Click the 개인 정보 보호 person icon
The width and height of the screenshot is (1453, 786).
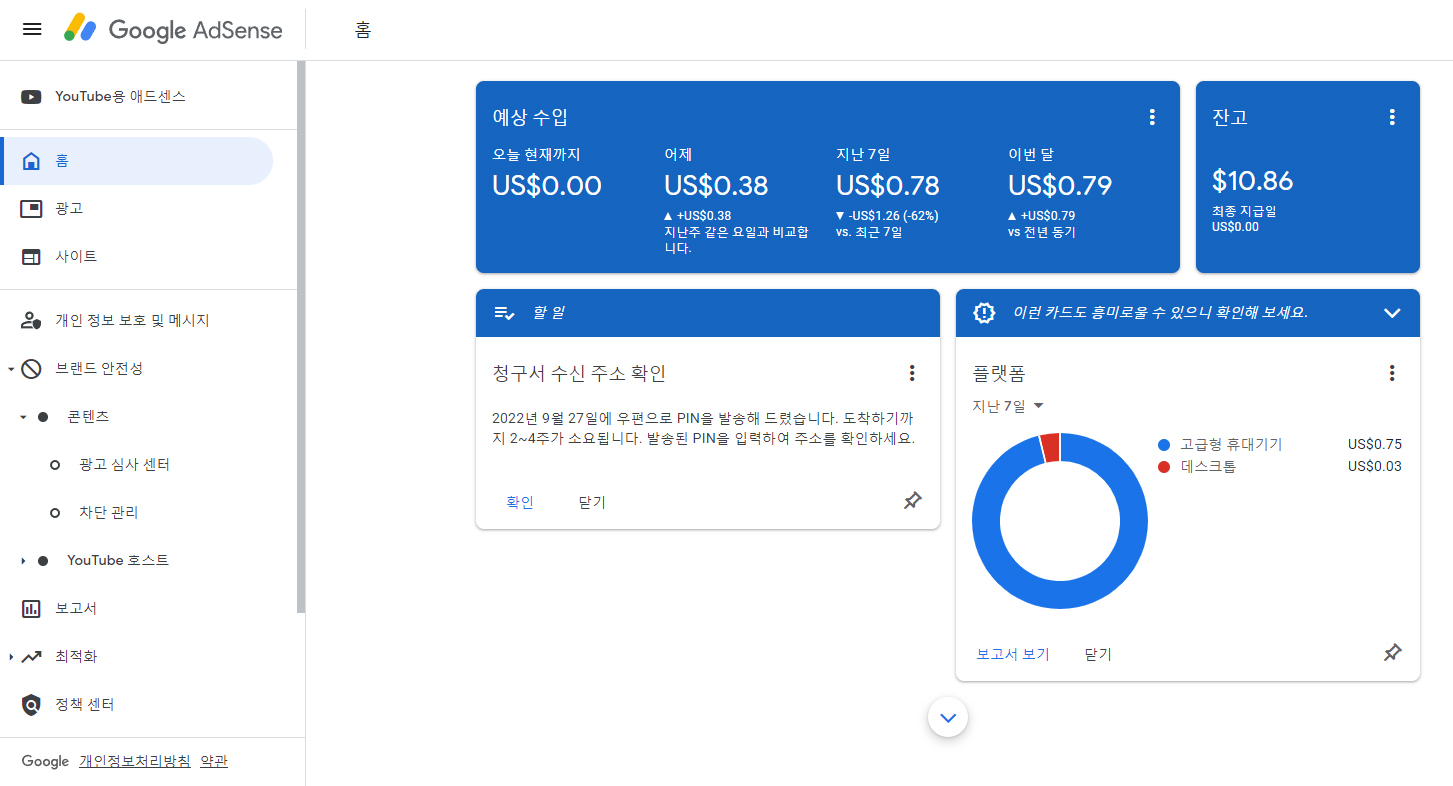(x=31, y=321)
